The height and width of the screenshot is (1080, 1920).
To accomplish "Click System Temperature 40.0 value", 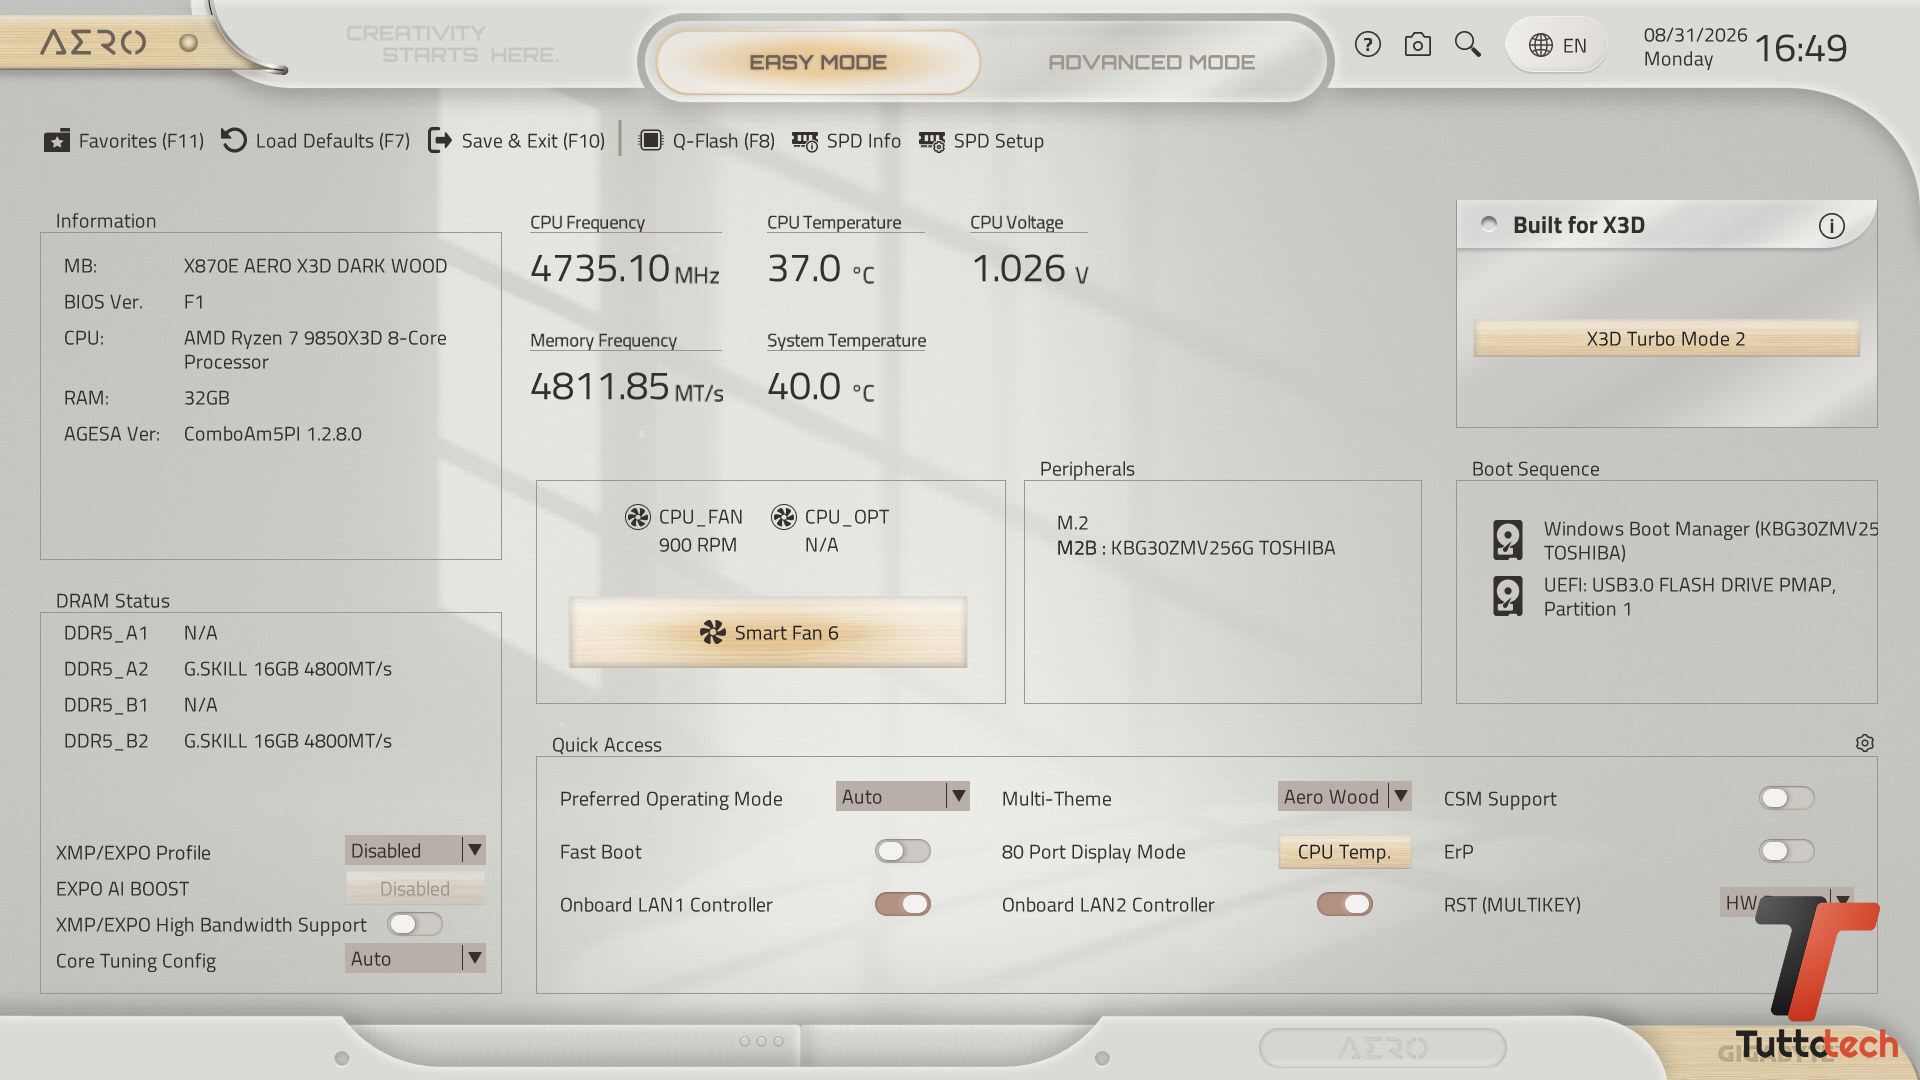I will (821, 387).
